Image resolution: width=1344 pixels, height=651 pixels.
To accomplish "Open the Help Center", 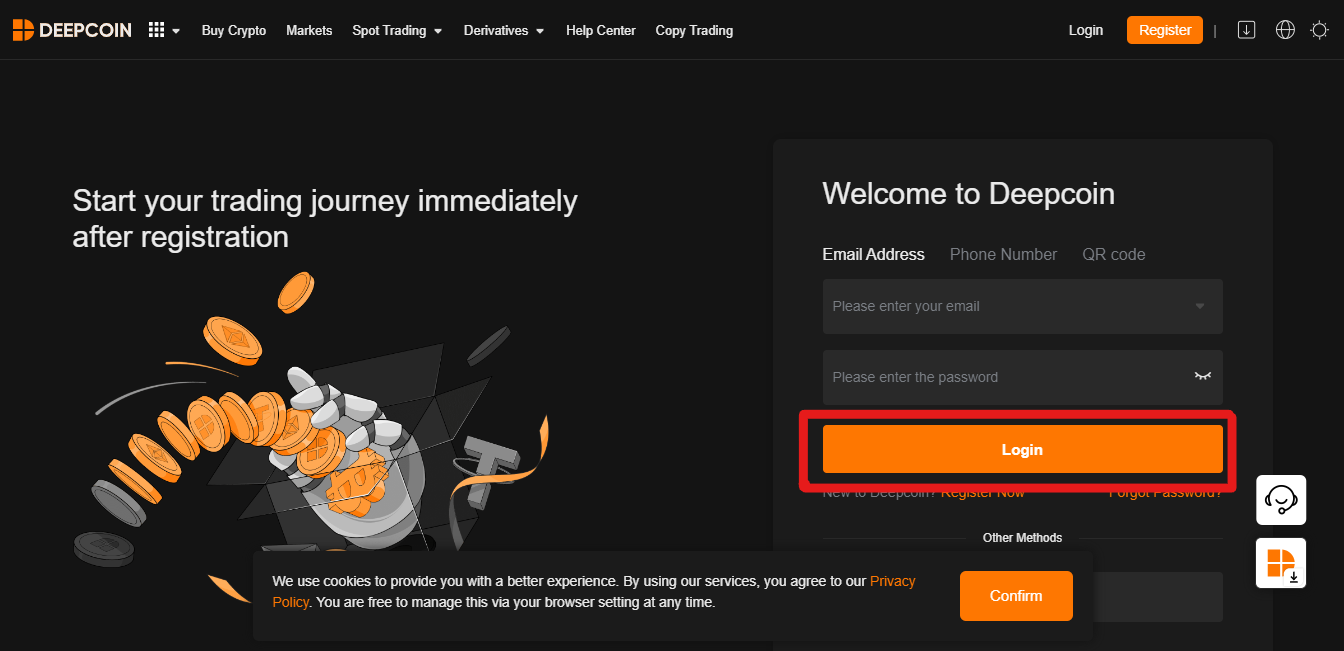I will (x=601, y=30).
